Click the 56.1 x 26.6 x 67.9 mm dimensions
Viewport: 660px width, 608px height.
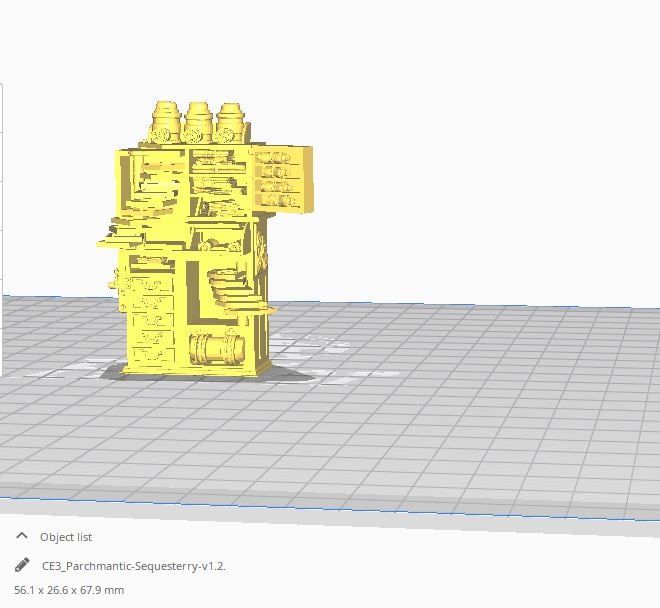pos(69,590)
